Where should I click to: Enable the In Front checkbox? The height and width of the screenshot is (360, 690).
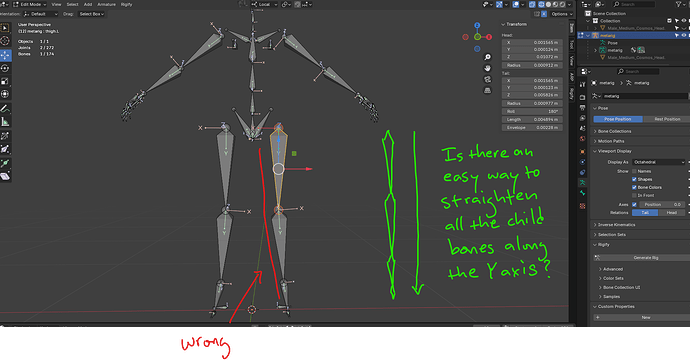[634, 195]
